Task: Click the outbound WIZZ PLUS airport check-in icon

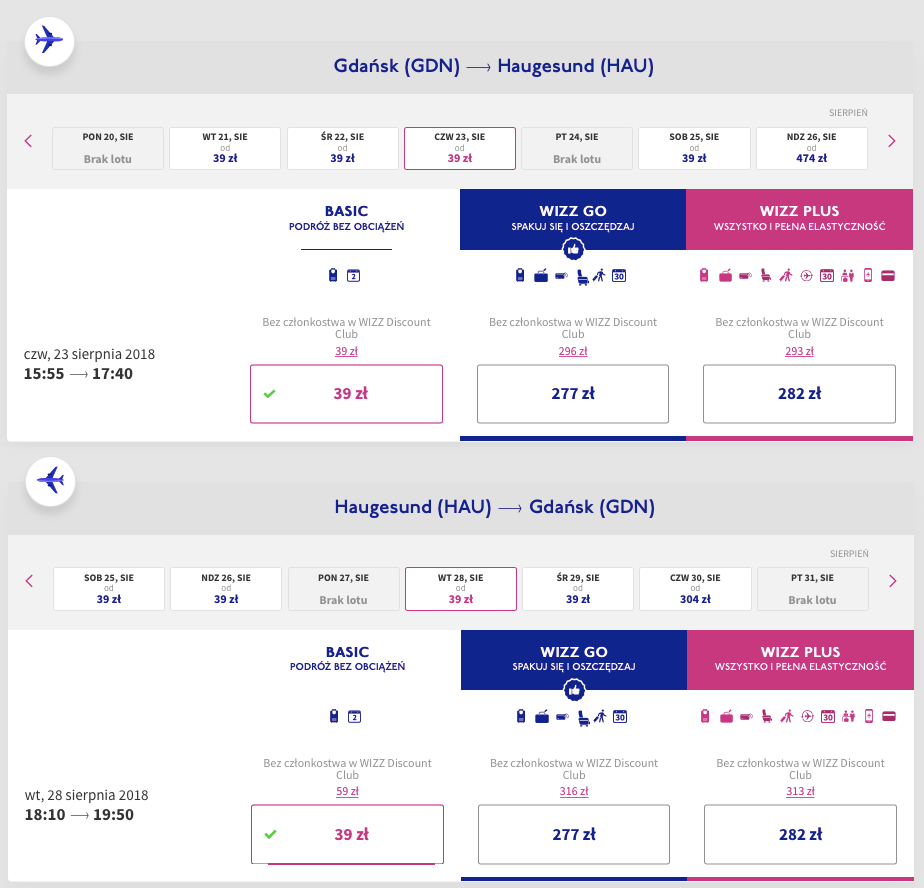Action: point(847,275)
